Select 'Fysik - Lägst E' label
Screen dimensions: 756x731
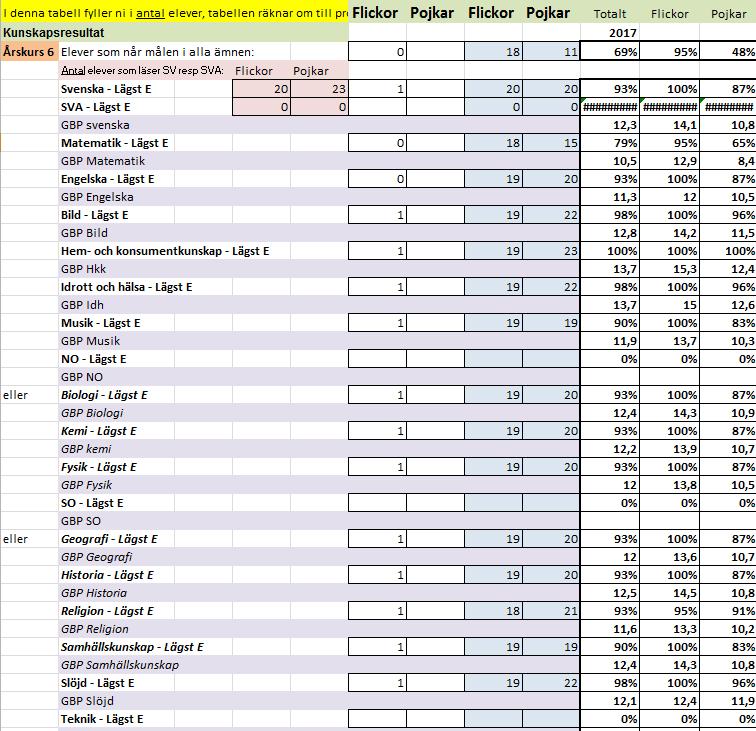click(98, 467)
